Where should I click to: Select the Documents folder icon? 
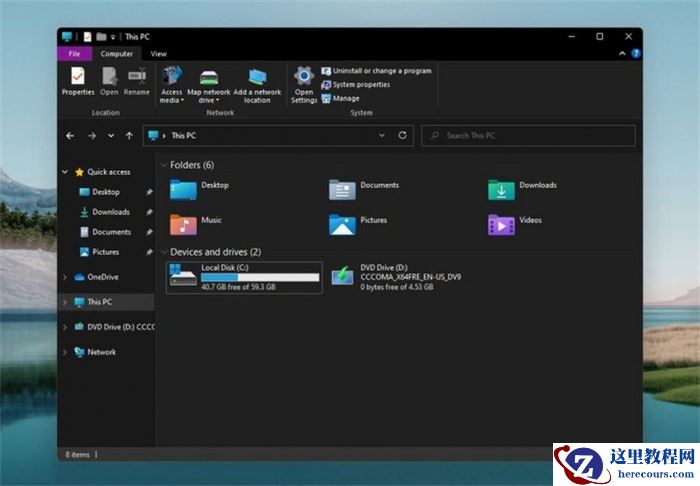[x=342, y=190]
